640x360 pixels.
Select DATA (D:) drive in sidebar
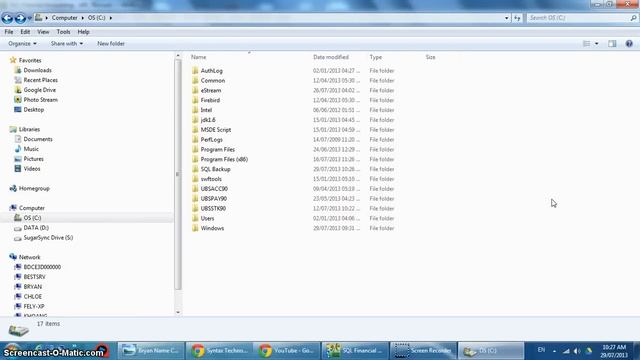36,228
